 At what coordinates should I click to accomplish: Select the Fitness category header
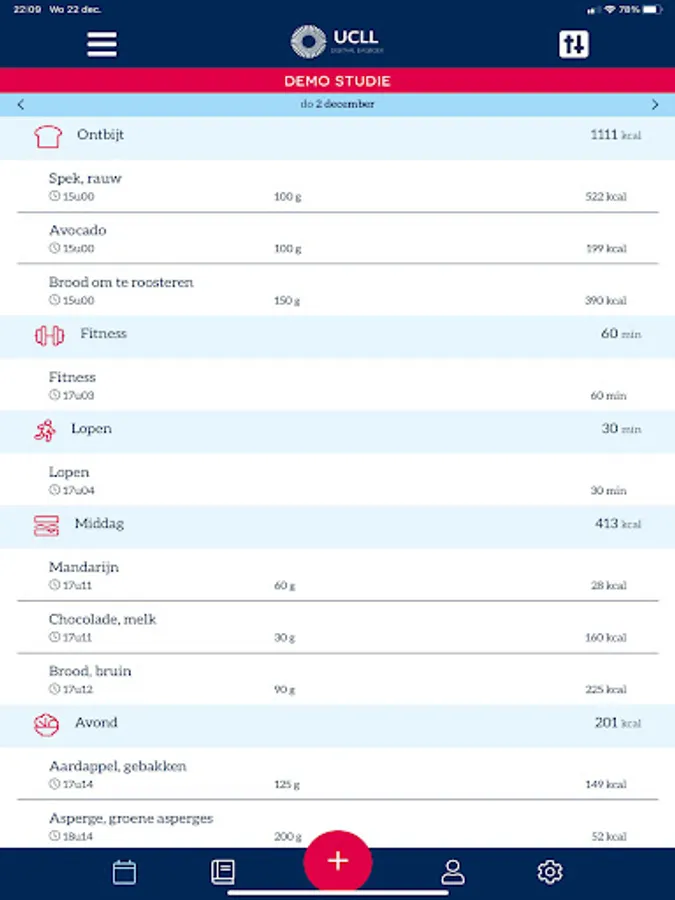(337, 334)
